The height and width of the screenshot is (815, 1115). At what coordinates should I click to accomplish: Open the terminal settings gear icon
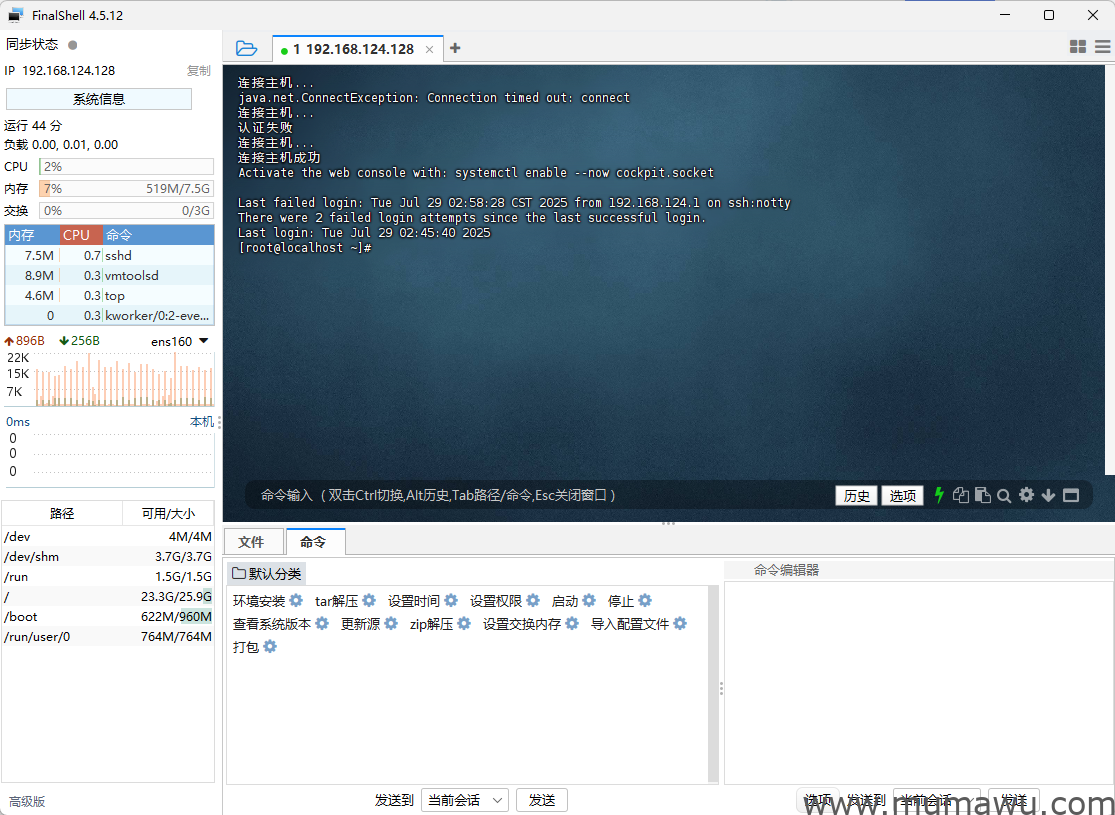click(1024, 494)
